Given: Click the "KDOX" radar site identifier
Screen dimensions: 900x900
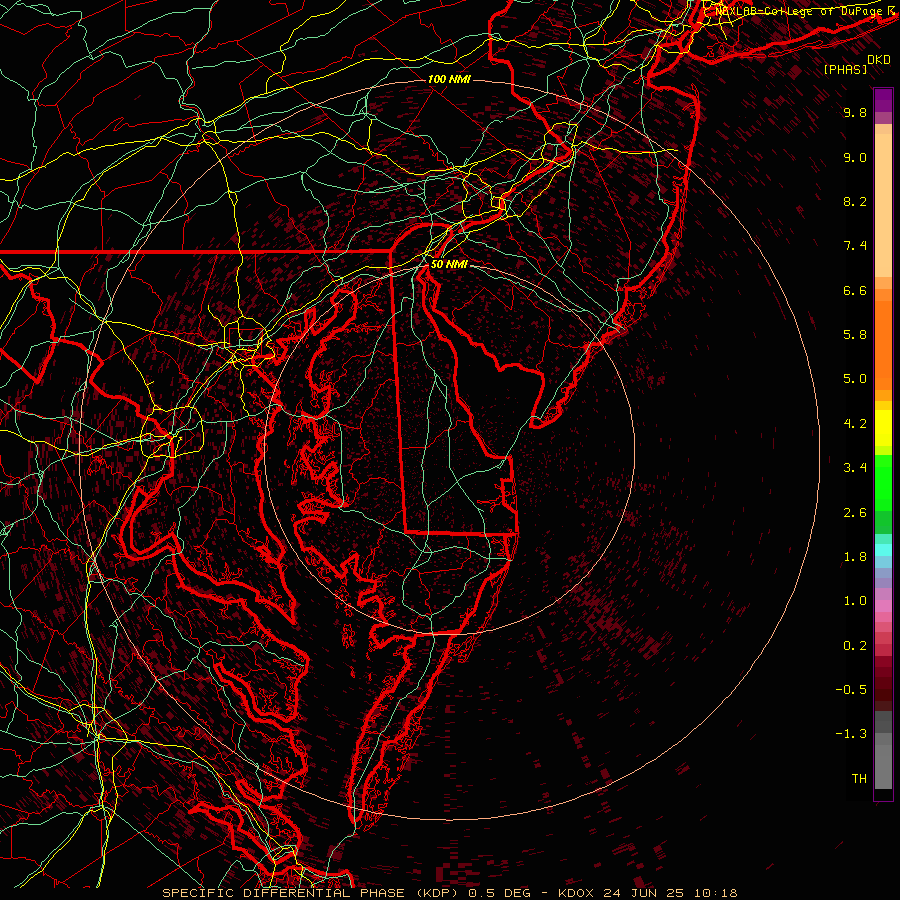Looking at the screenshot, I should coord(574,893).
